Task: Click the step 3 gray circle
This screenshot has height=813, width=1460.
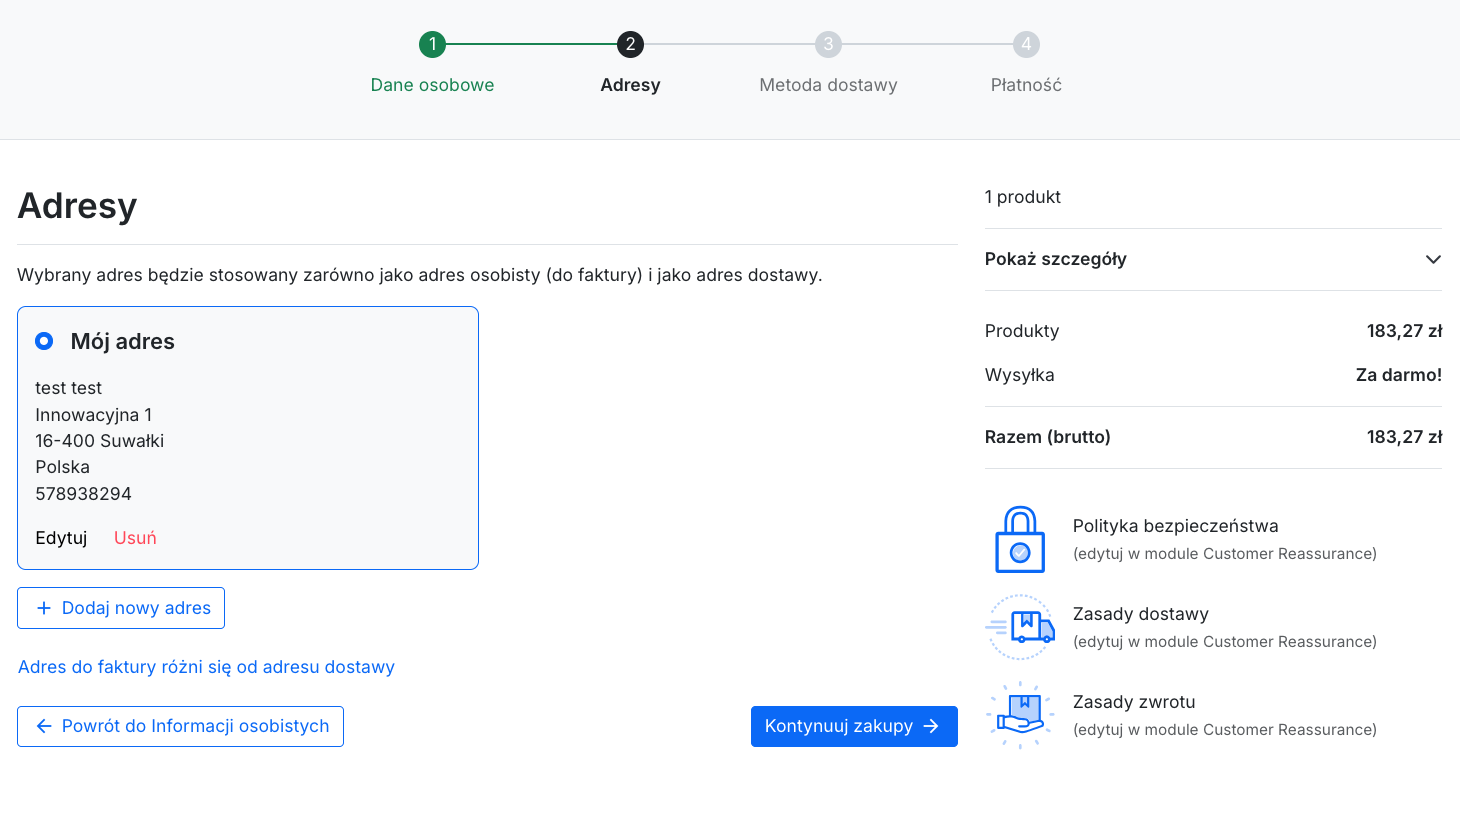Action: click(828, 44)
